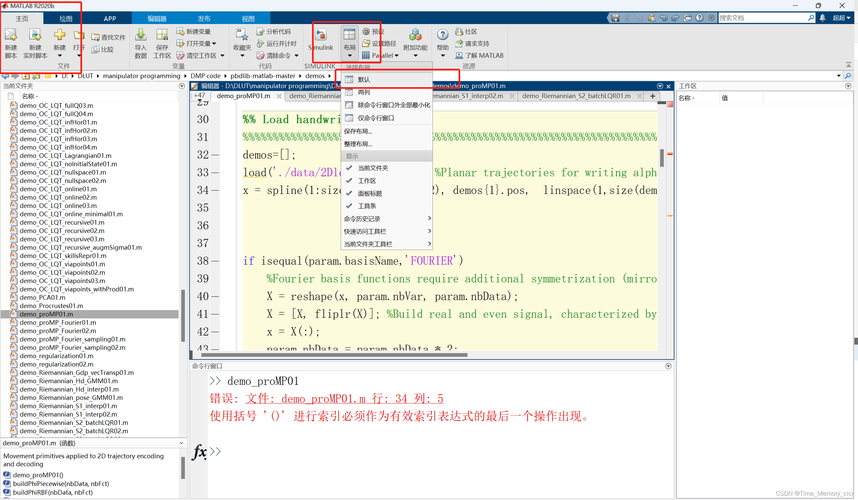Click the Layout (布局) toolstrip button
Viewport: 858px width, 500px height.
(349, 42)
